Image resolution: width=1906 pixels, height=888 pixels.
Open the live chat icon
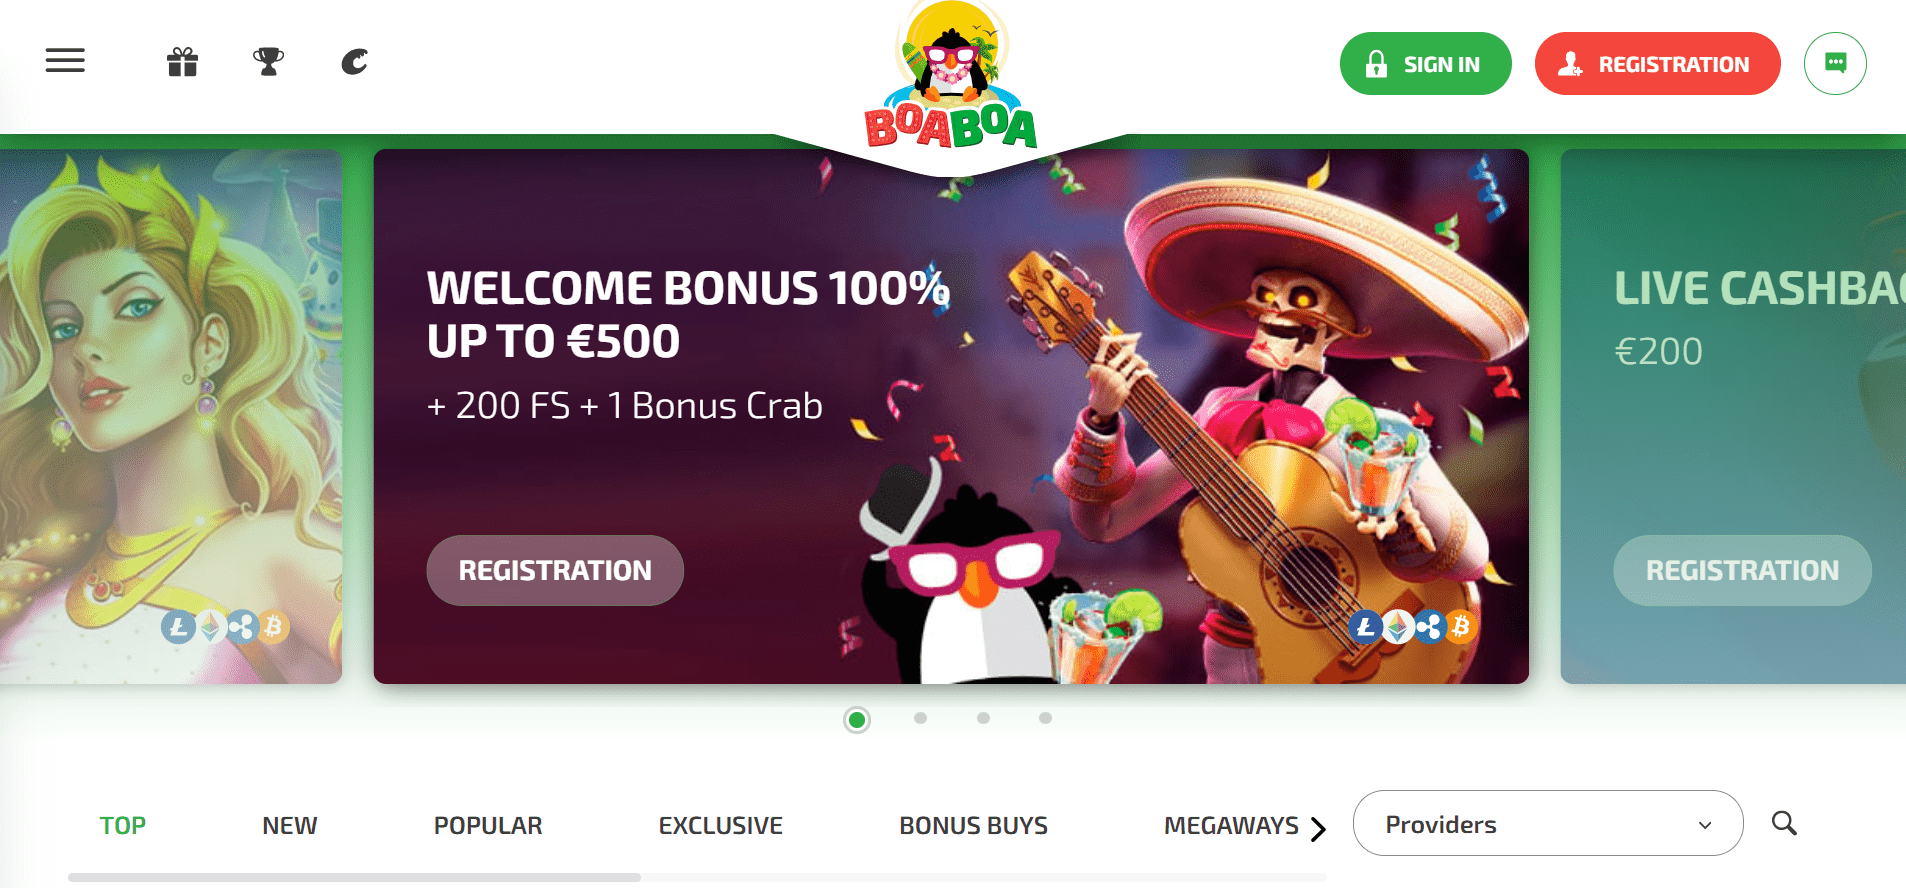[x=1835, y=63]
